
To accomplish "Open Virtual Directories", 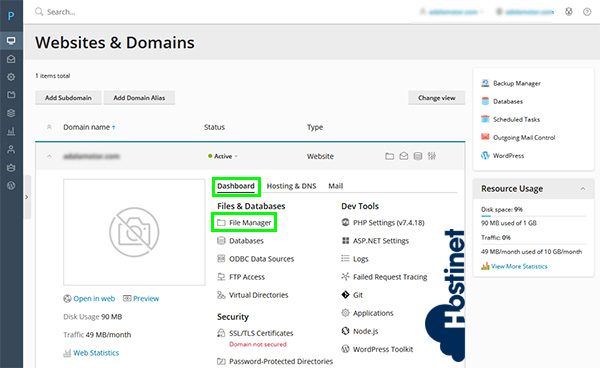I will coord(253,295).
